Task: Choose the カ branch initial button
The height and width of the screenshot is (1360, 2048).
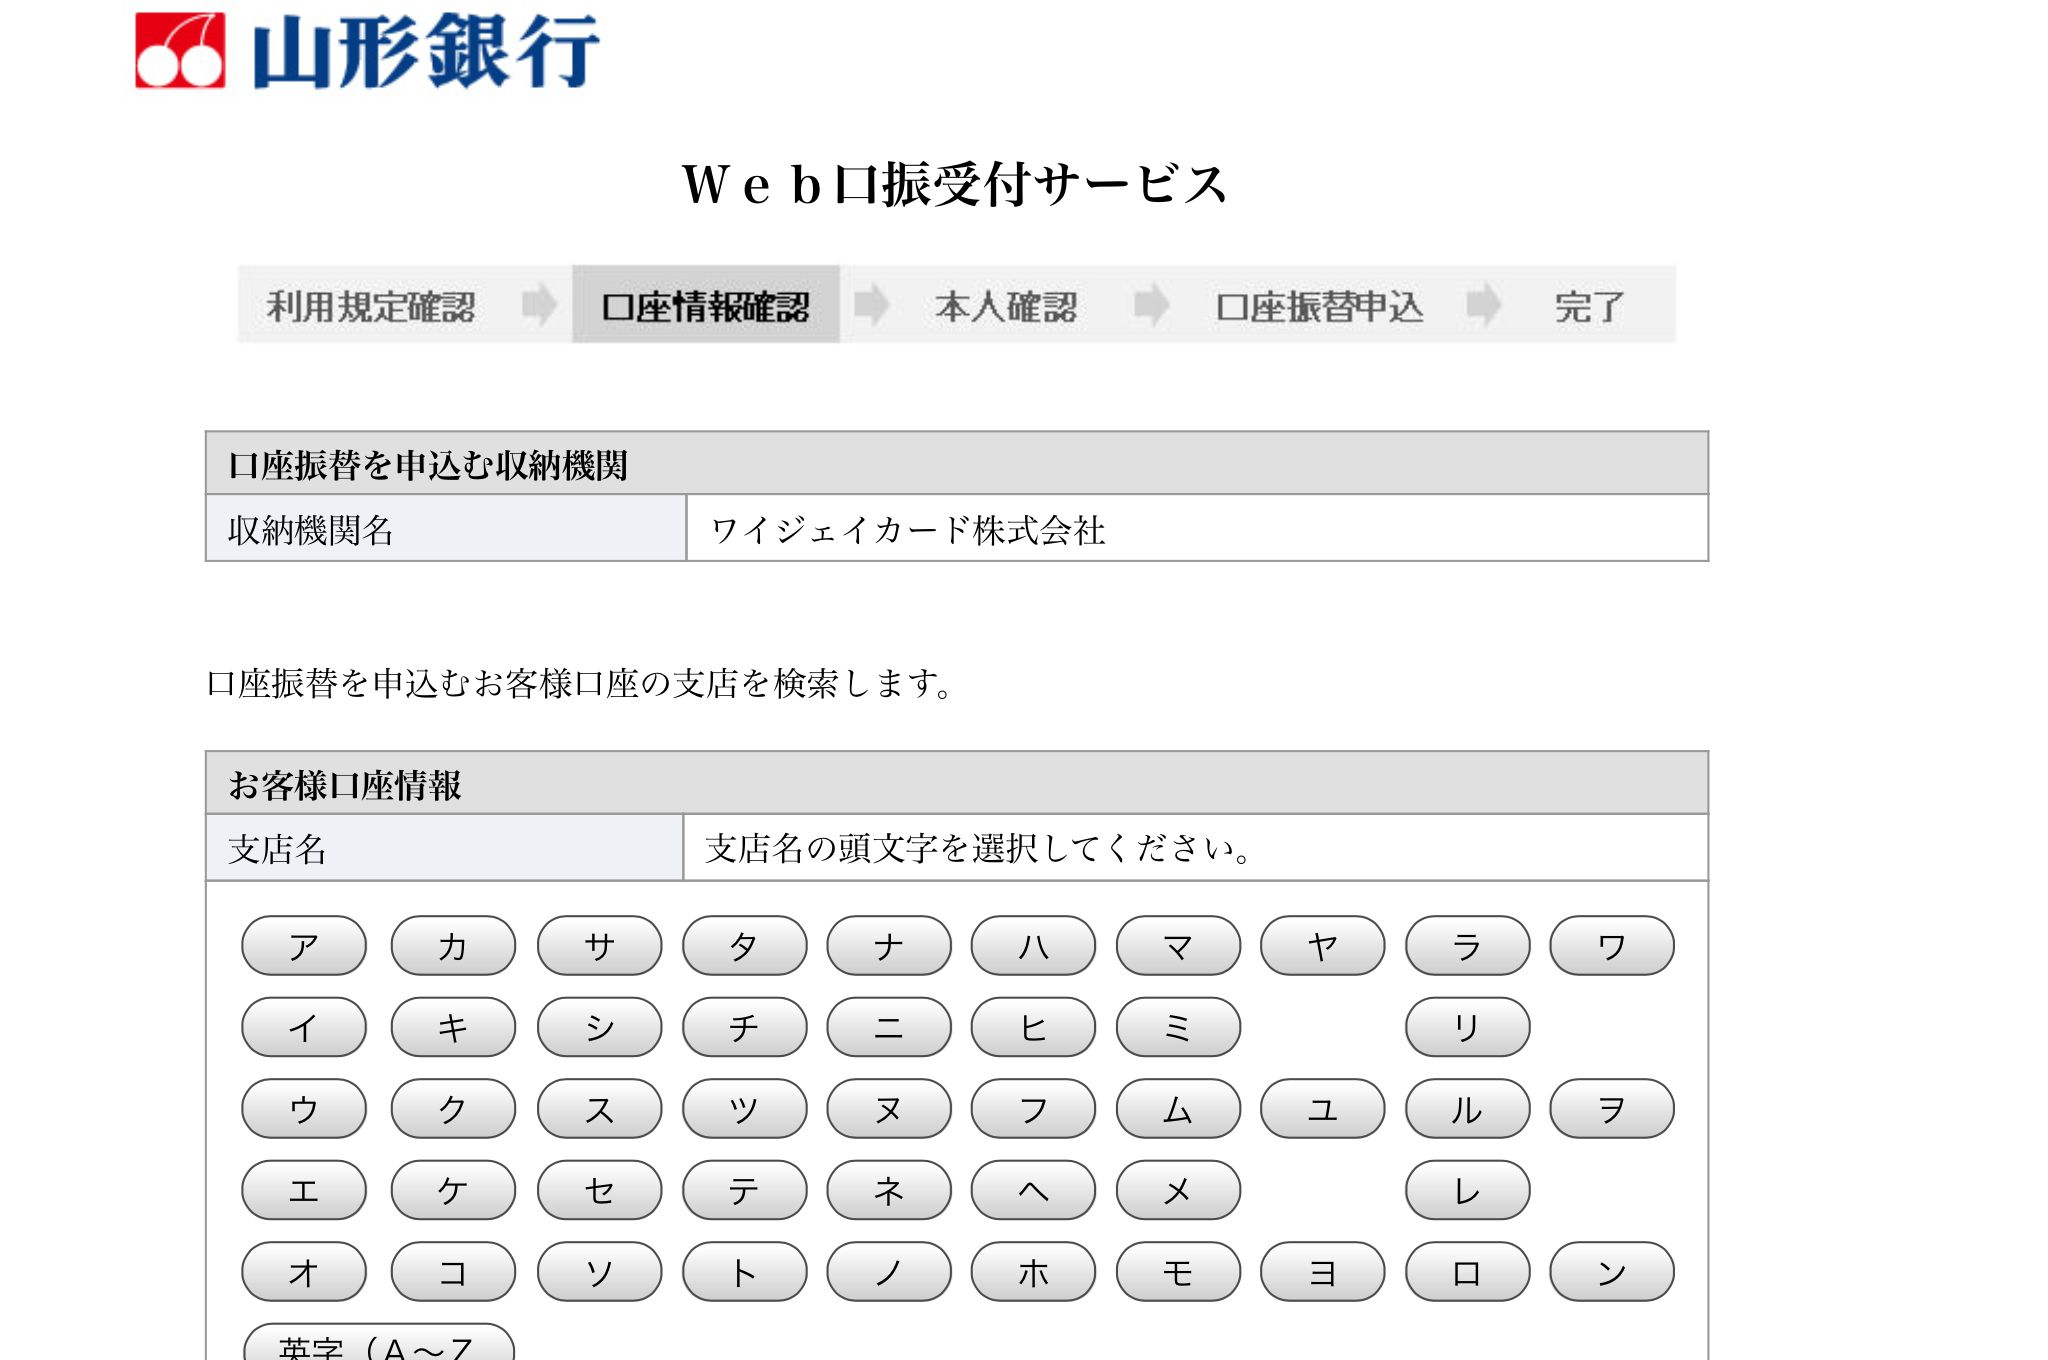Action: [x=453, y=946]
